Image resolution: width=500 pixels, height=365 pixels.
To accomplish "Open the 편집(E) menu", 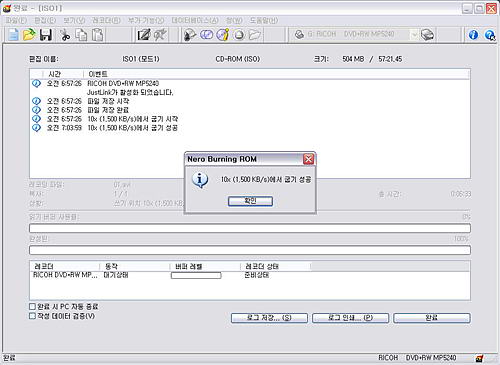I will pos(45,20).
